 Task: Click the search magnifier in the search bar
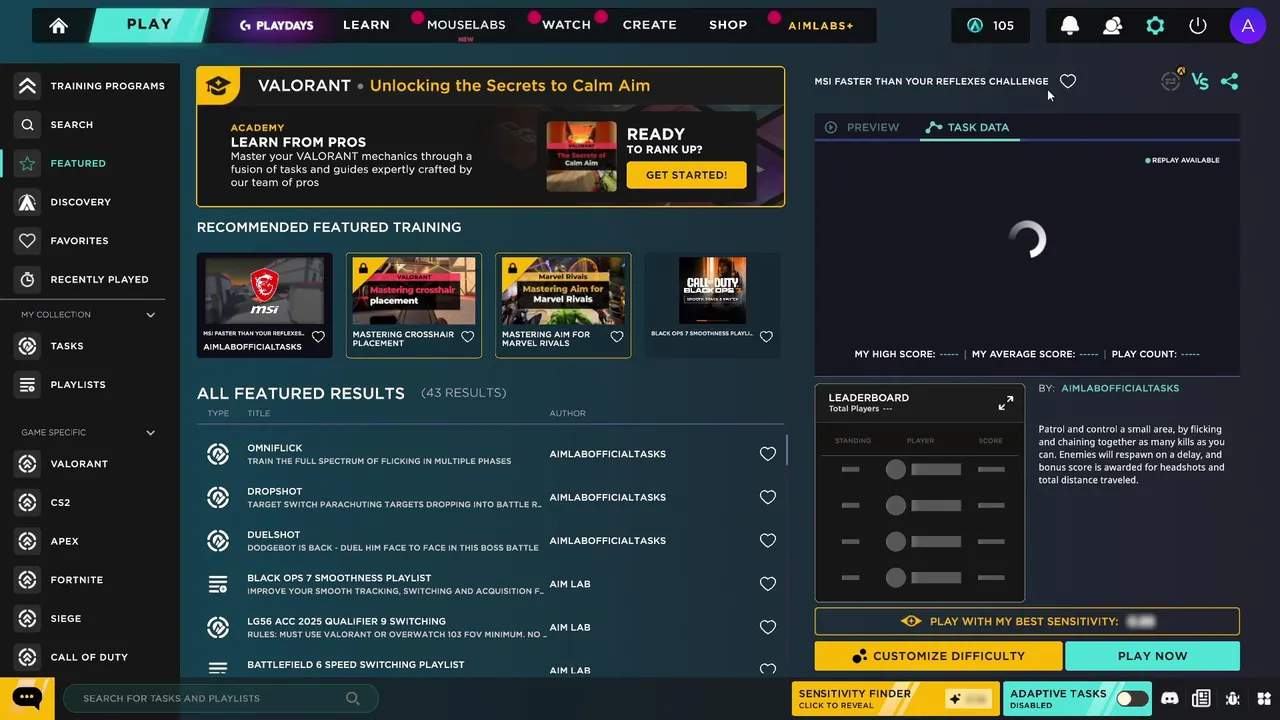tap(352, 698)
